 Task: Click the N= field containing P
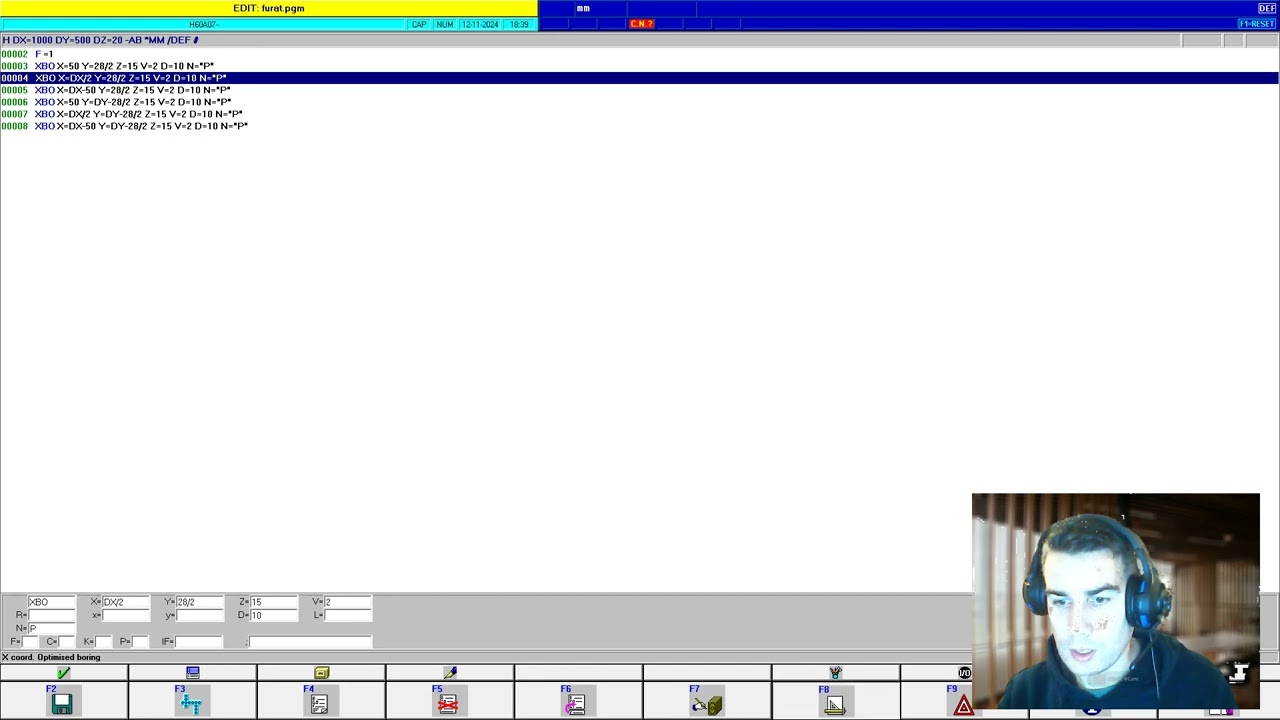click(52, 628)
